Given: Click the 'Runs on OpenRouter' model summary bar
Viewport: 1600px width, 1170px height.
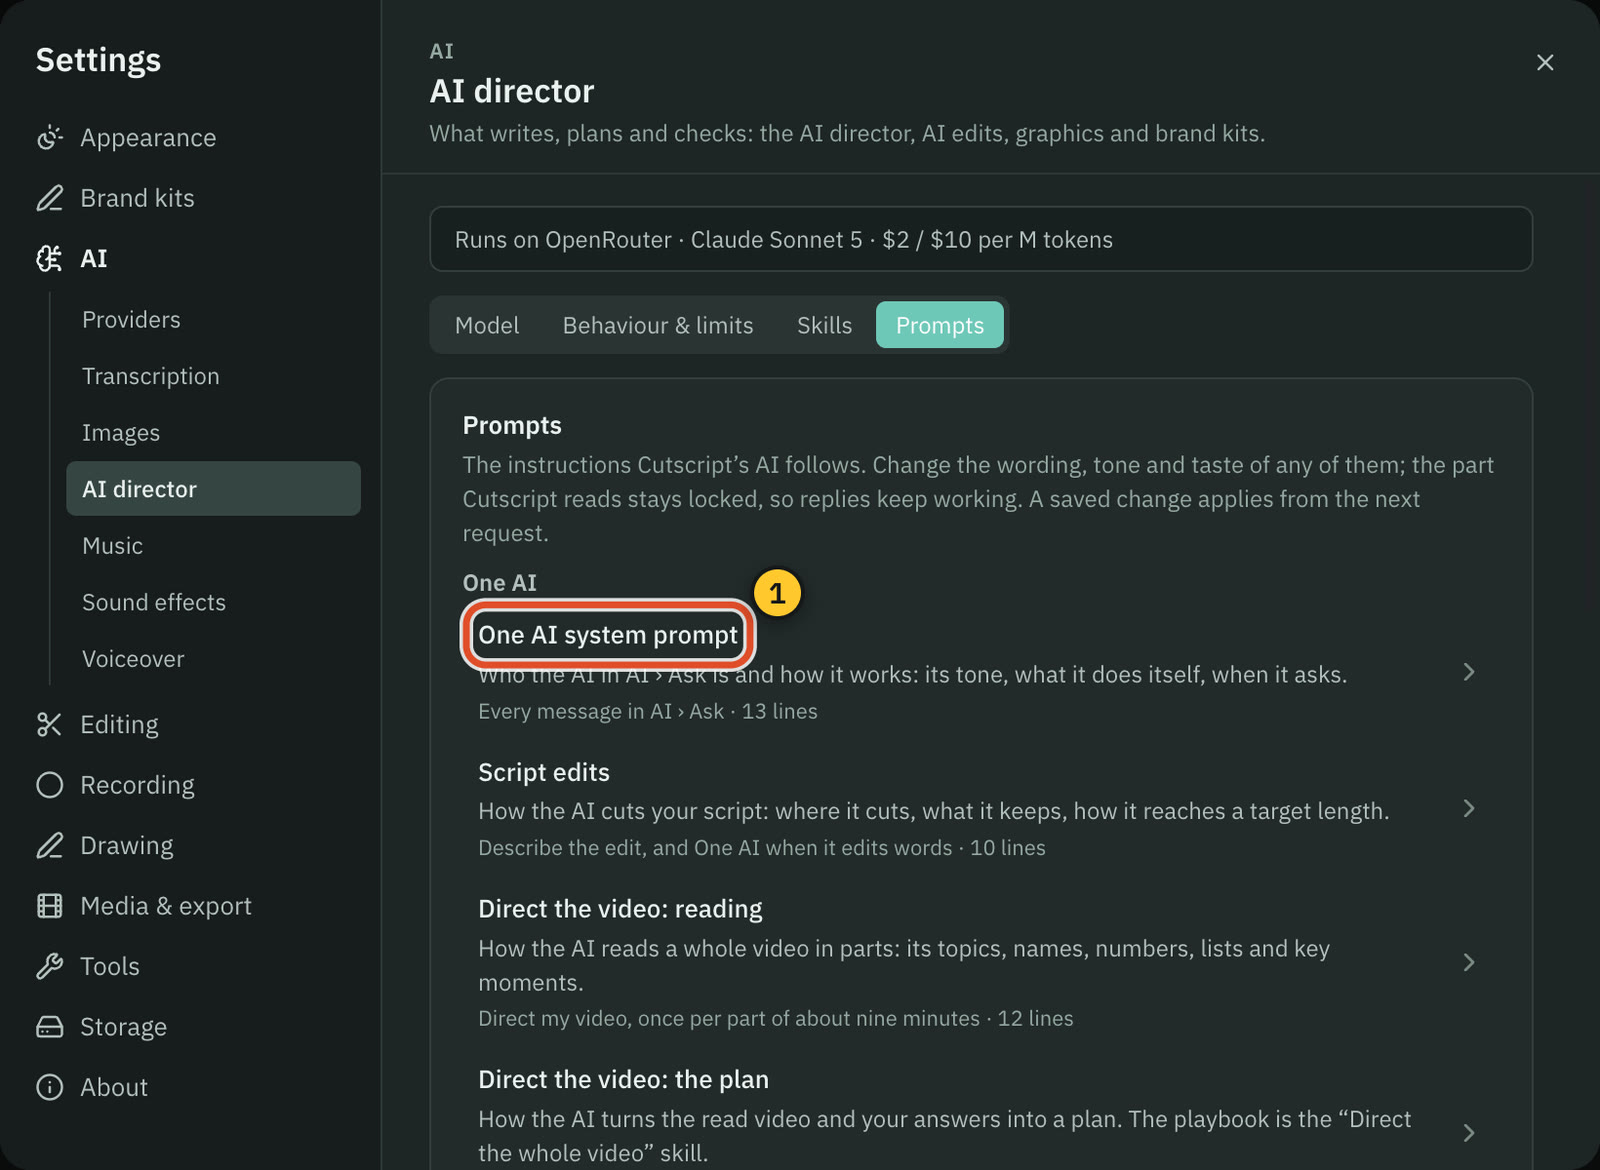Looking at the screenshot, I should 981,239.
